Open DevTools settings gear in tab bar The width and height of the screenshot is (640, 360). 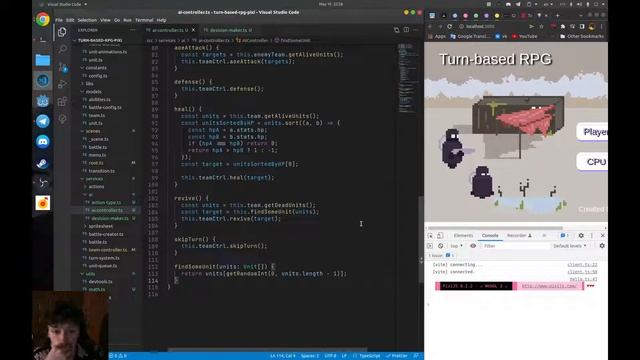[581, 236]
